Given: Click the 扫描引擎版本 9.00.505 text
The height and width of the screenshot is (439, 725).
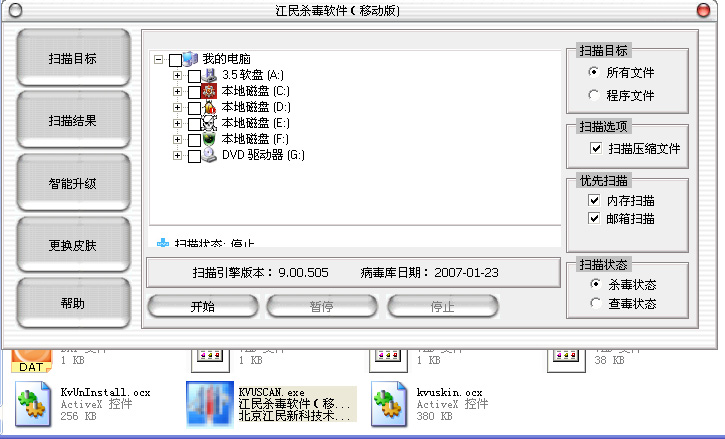Looking at the screenshot, I should [x=260, y=272].
